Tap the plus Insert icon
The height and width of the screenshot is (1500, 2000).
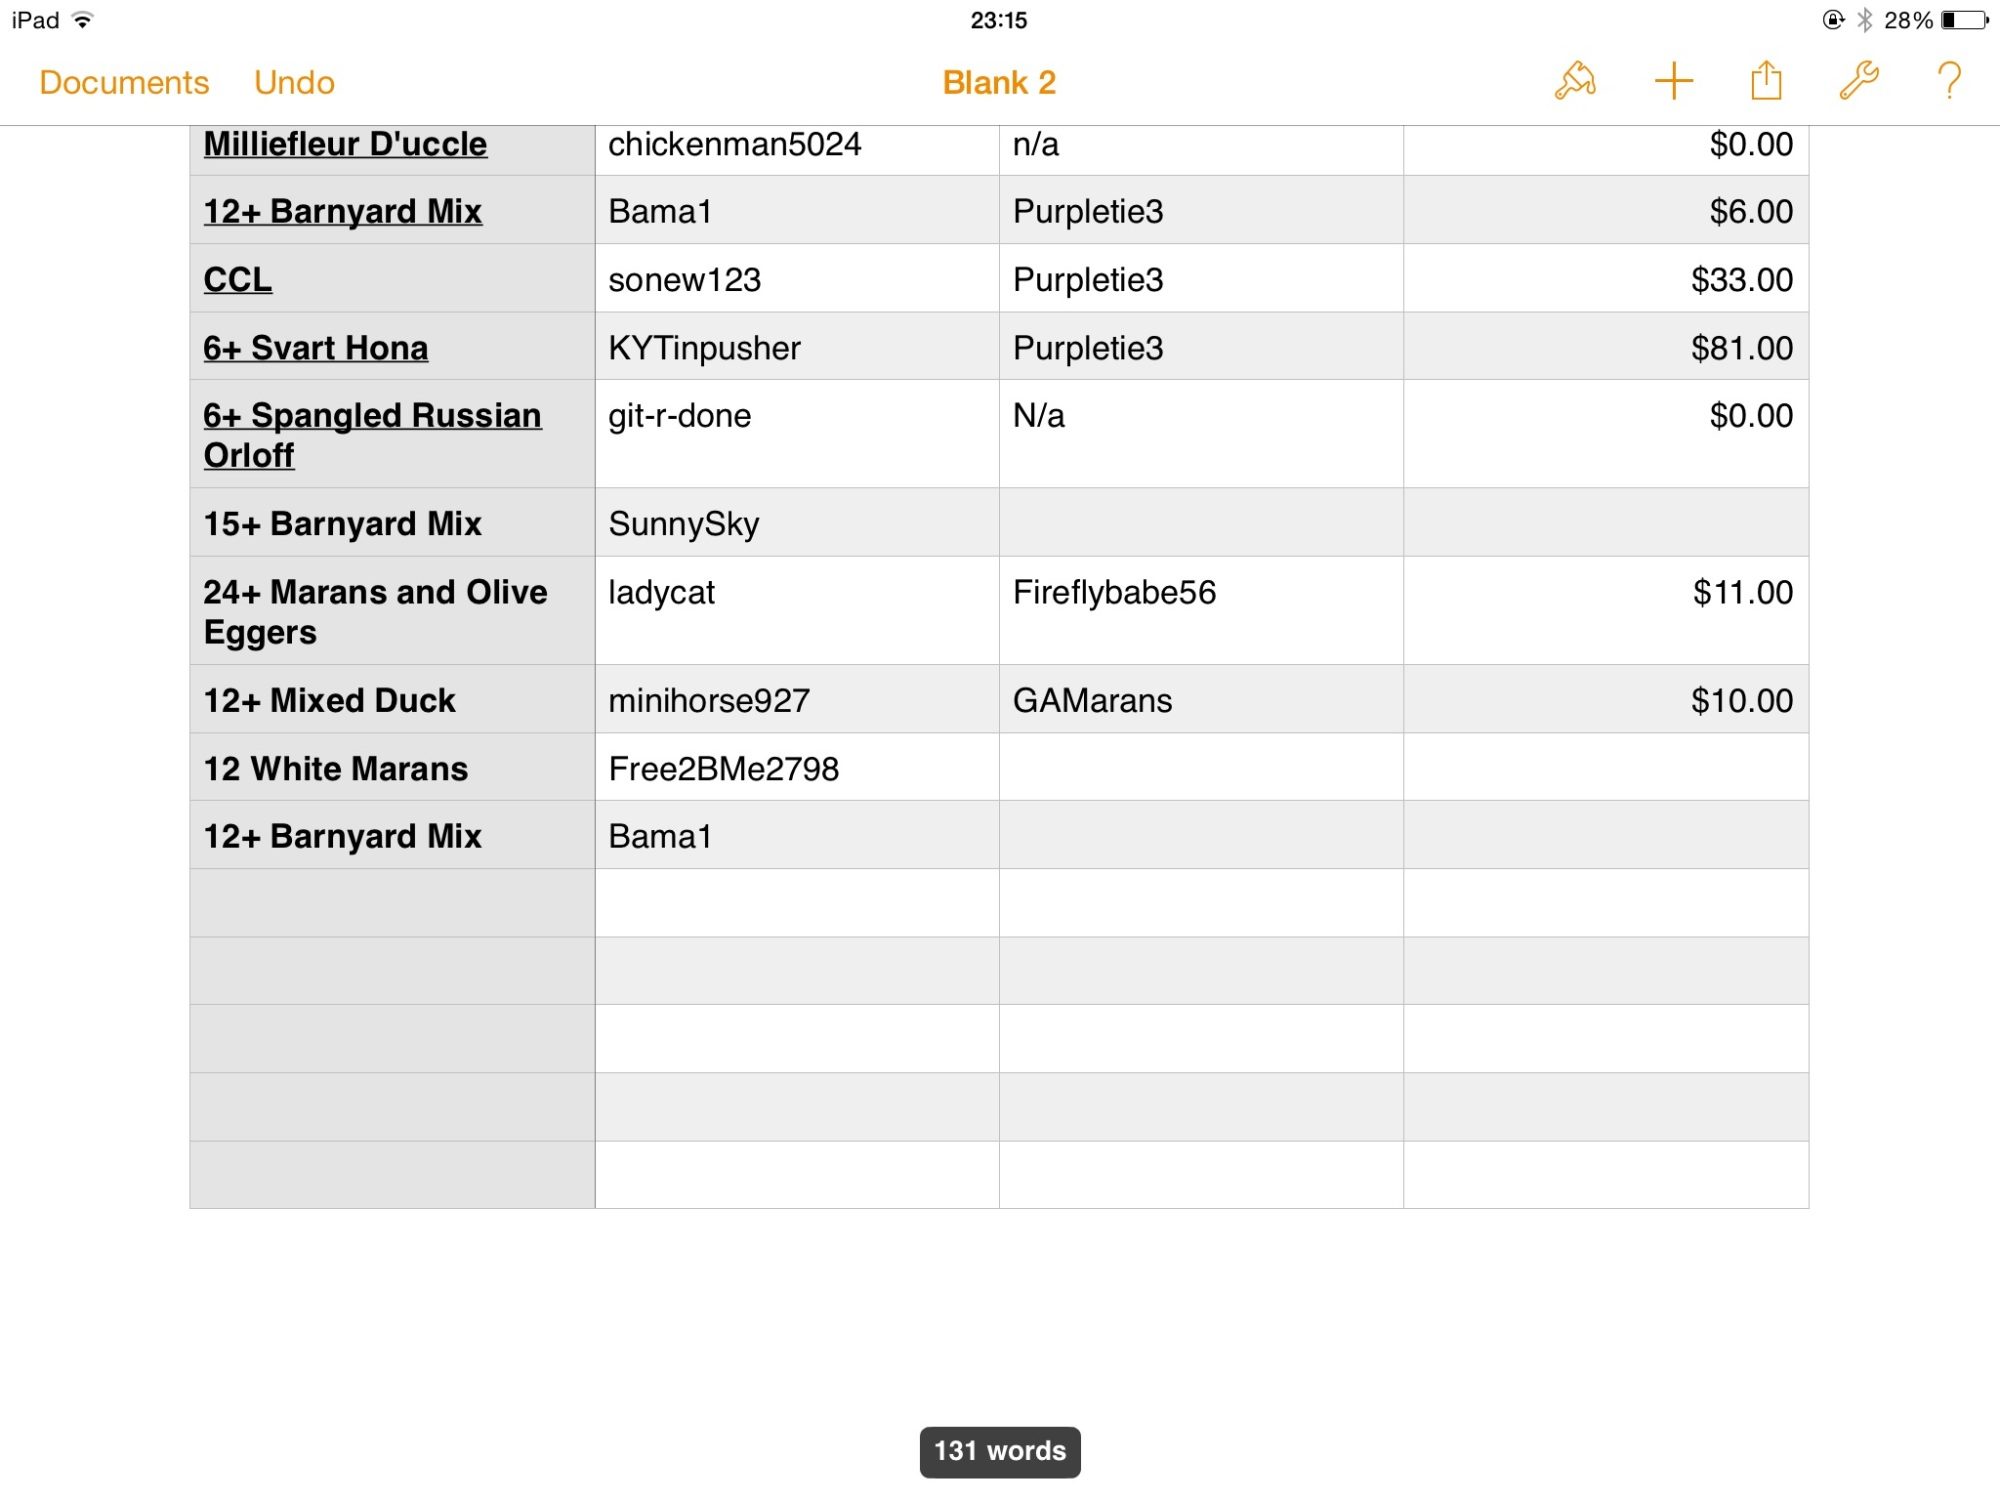[1673, 81]
